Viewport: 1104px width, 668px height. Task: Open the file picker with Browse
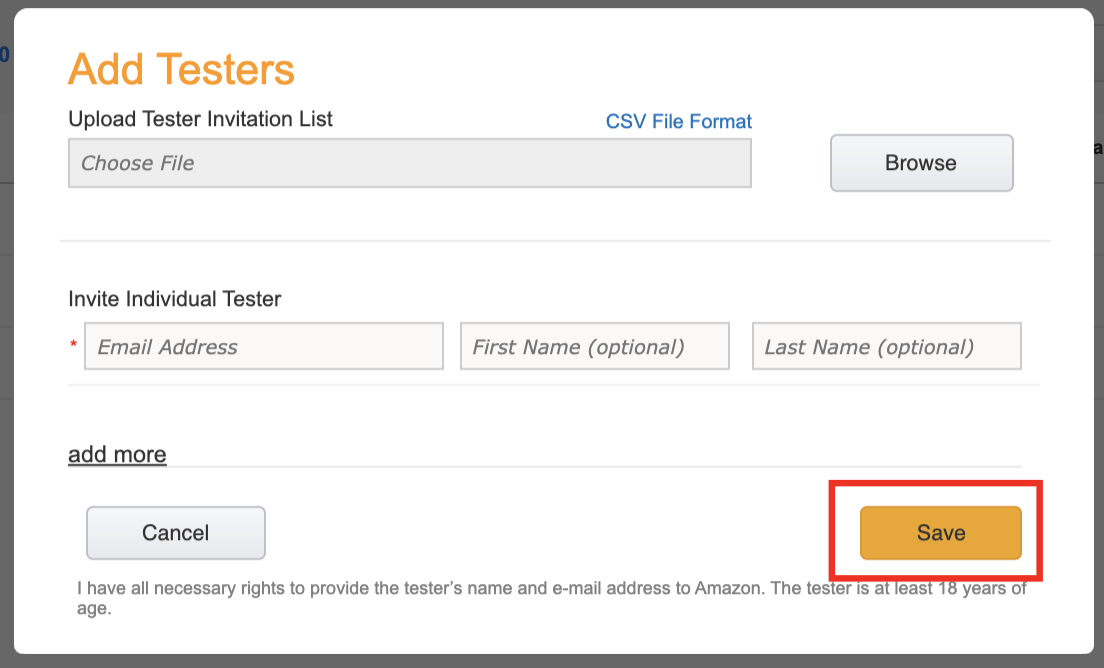pyautogui.click(x=922, y=163)
